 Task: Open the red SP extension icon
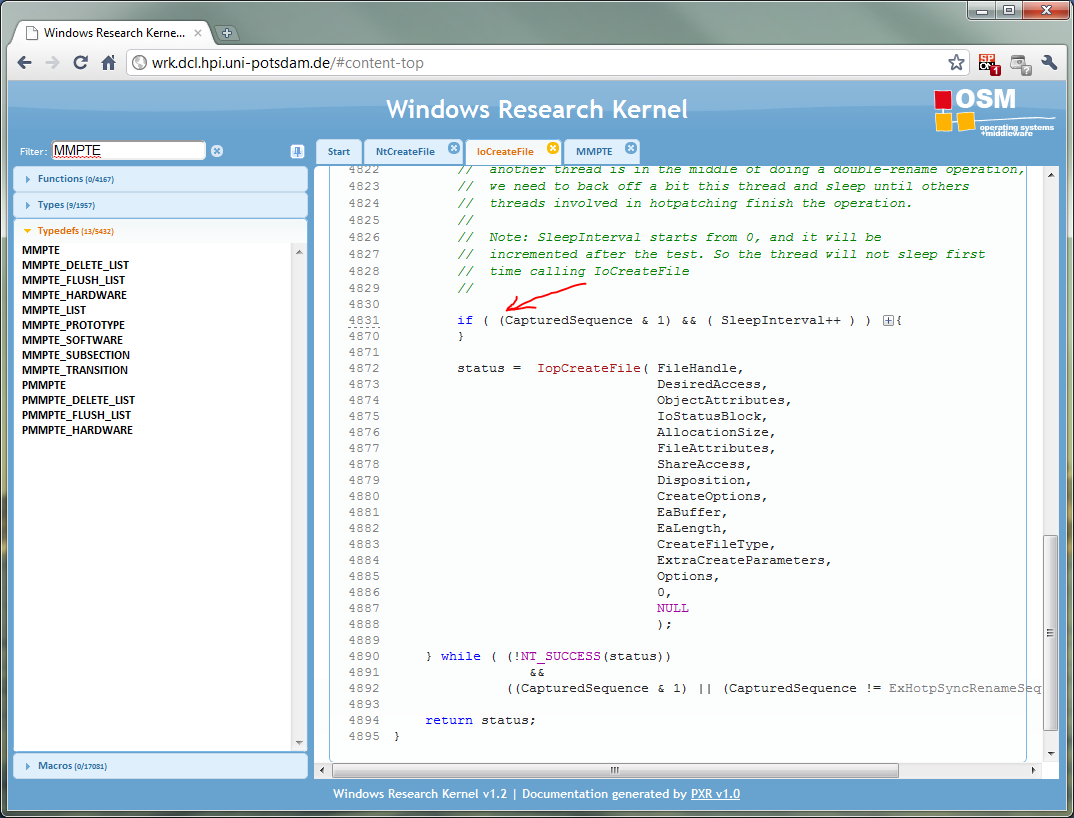pos(989,64)
